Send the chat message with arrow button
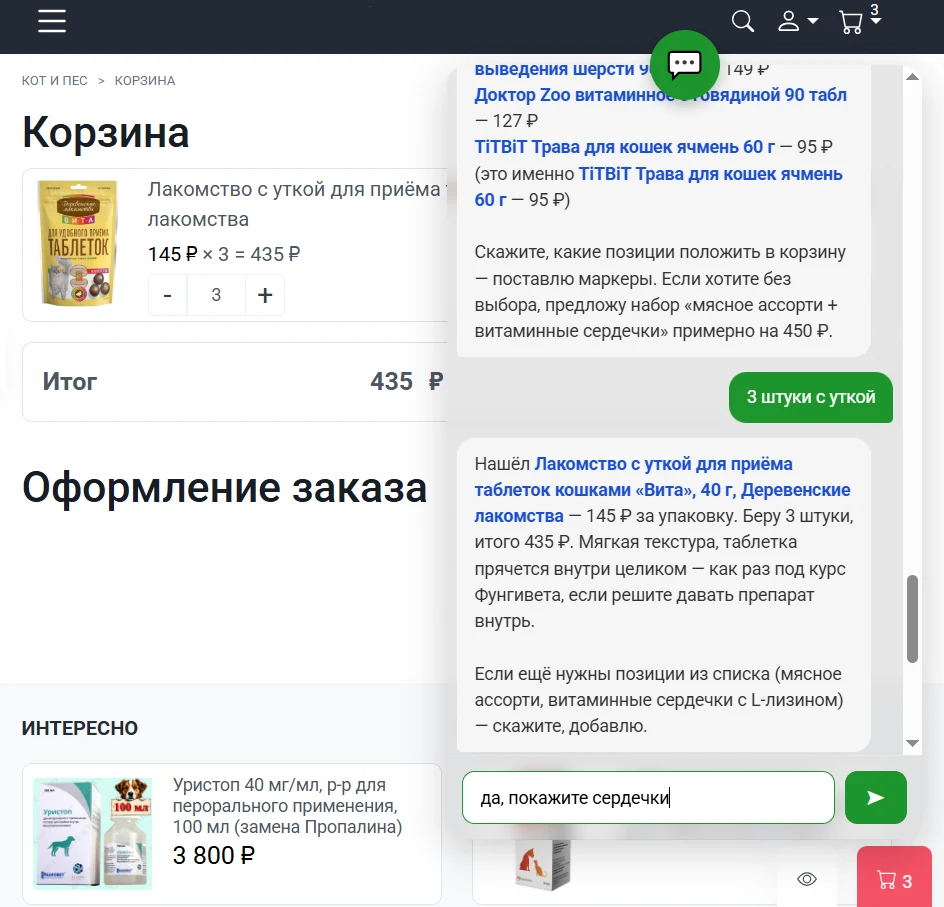The image size is (944, 907). click(x=875, y=797)
